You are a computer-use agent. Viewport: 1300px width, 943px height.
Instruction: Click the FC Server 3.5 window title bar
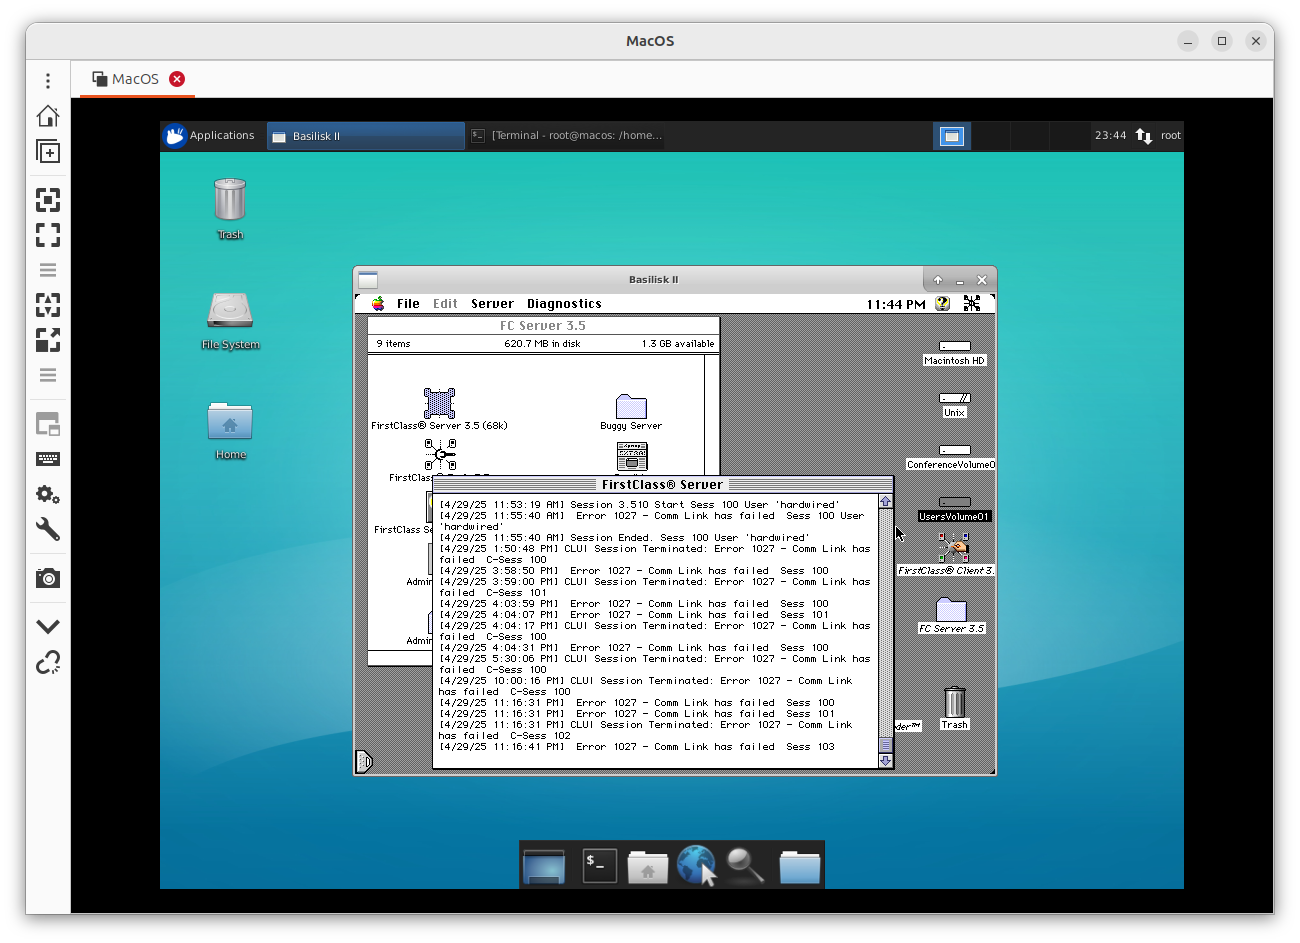point(543,326)
